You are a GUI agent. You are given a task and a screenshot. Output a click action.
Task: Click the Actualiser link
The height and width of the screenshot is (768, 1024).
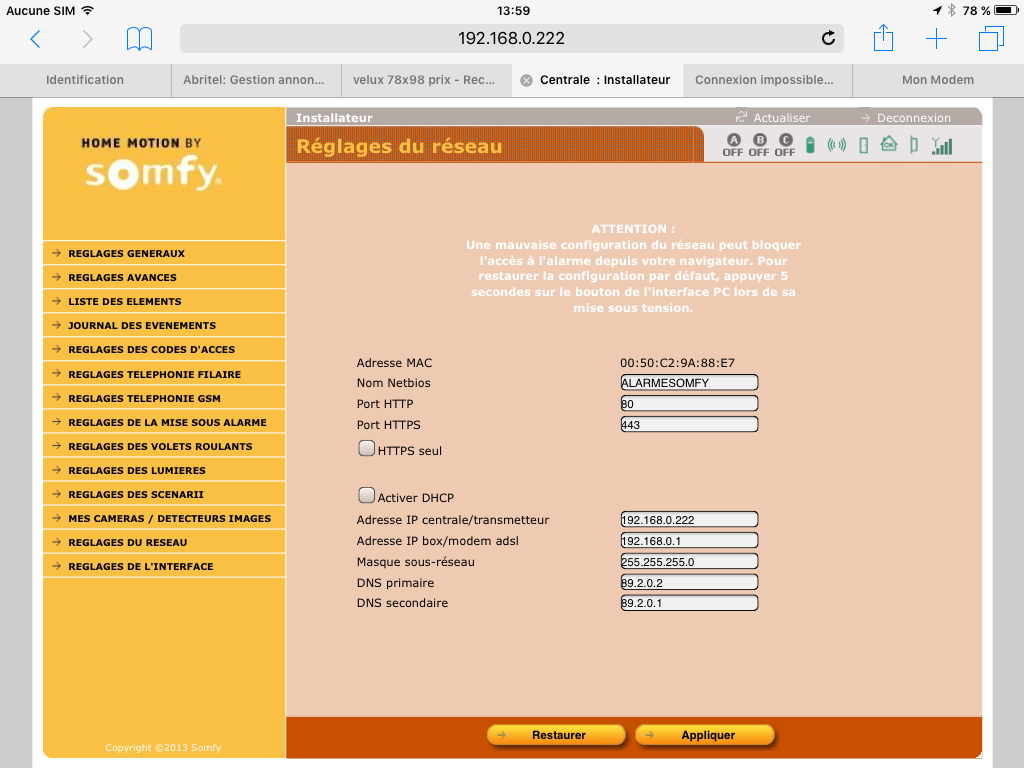(x=781, y=118)
